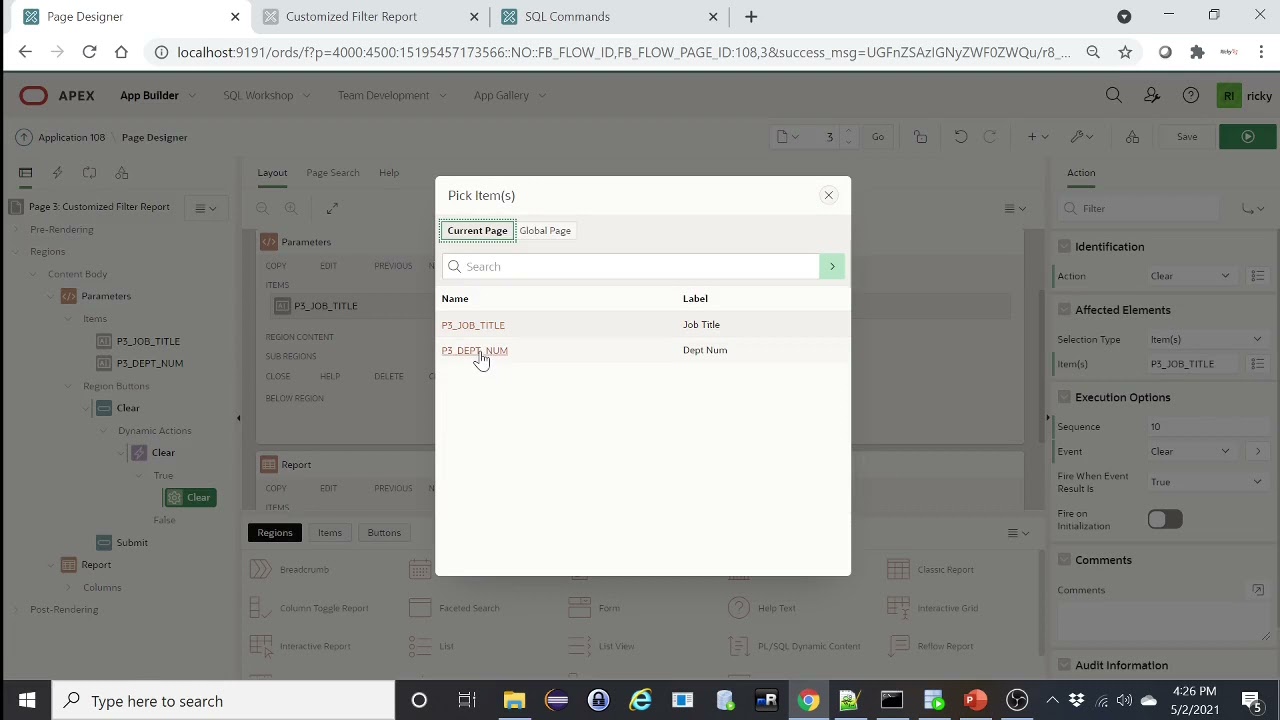Open Fire When Event Result Is dropdown
Image resolution: width=1280 pixels, height=720 pixels.
point(1206,482)
